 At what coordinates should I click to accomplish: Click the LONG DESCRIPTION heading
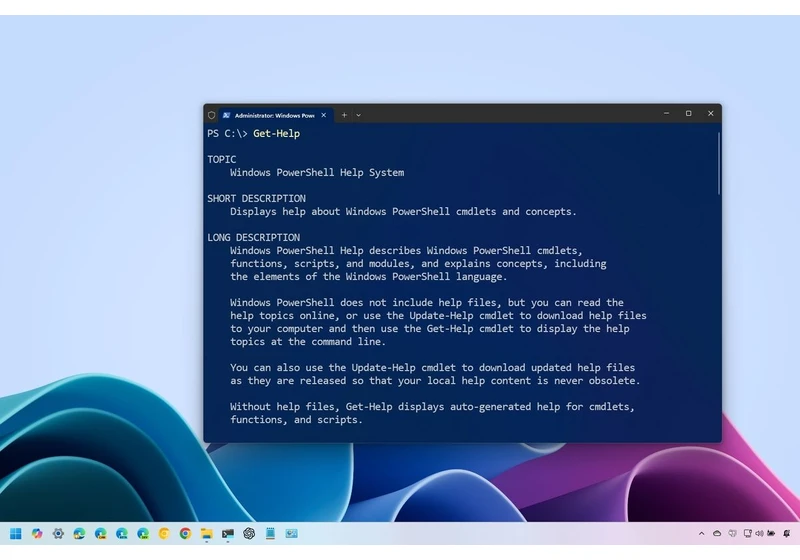tap(254, 238)
